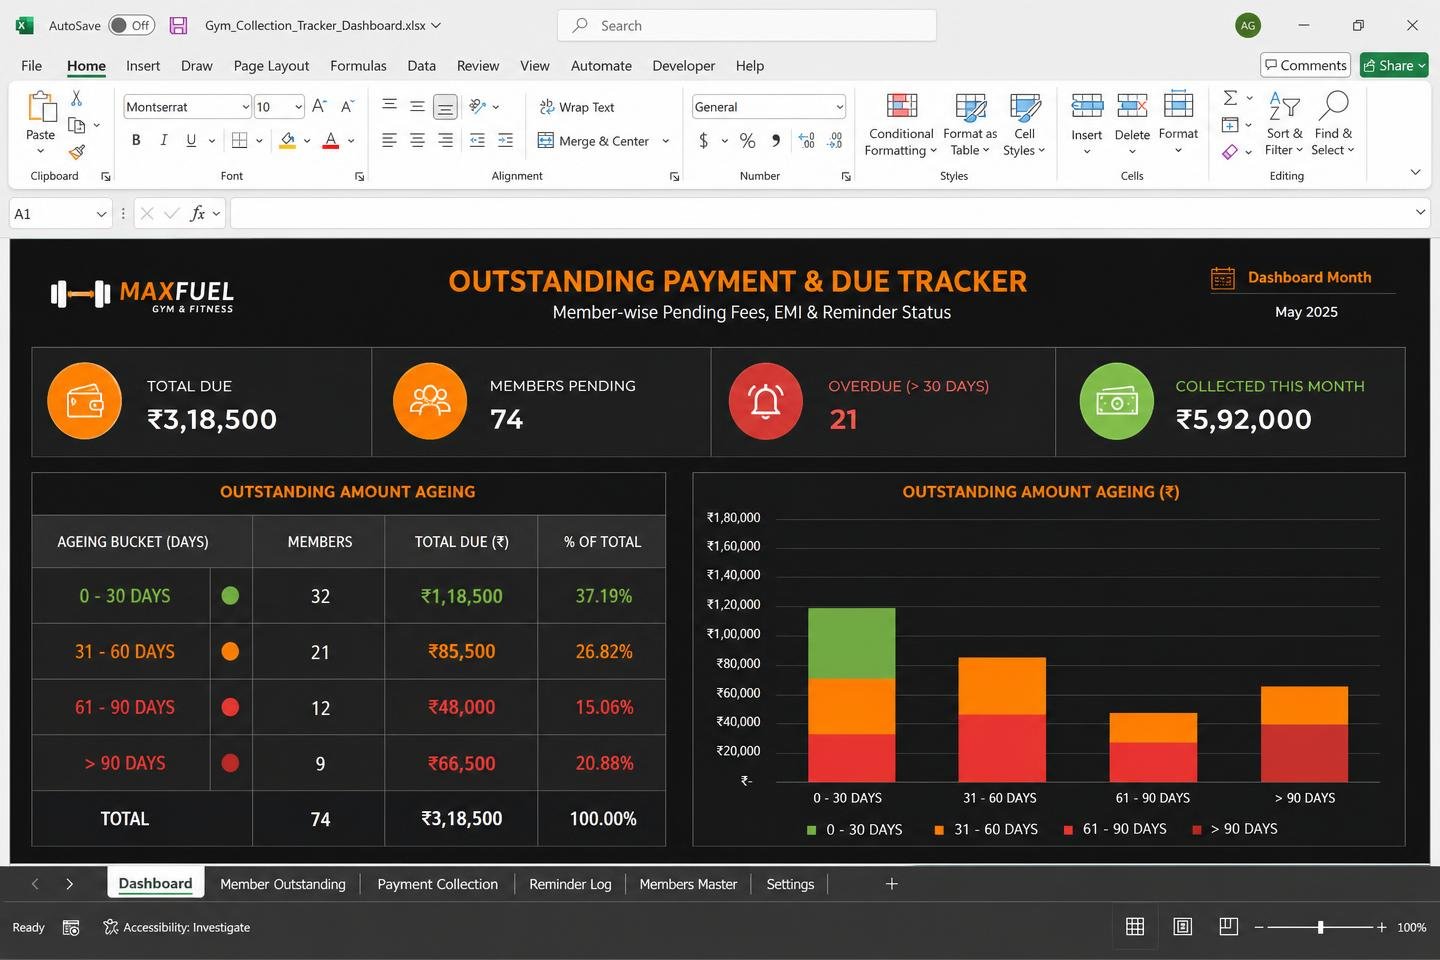
Task: Apply Comma Style format
Action: (776, 141)
